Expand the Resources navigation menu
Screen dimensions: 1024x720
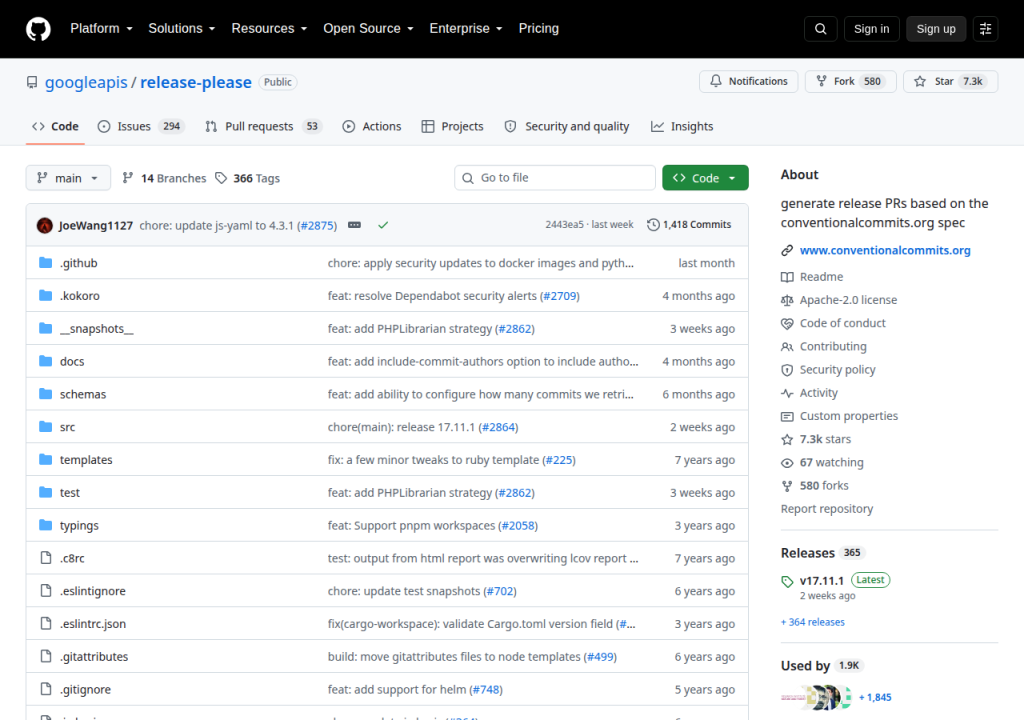[x=269, y=29]
